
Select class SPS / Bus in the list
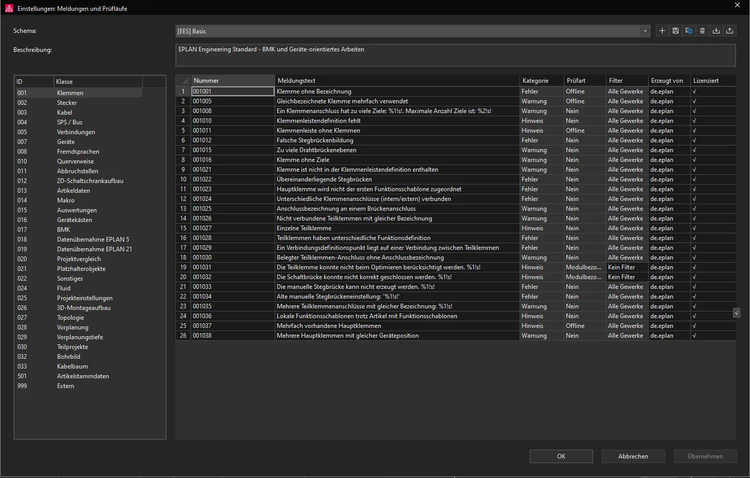tap(71, 121)
